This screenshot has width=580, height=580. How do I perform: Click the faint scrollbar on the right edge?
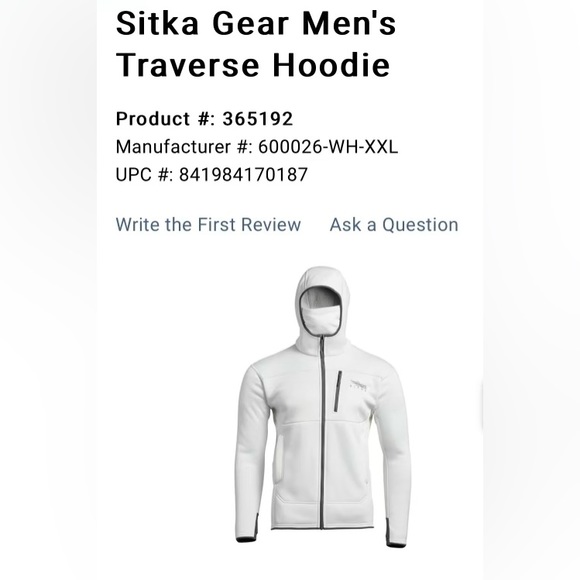[481, 405]
